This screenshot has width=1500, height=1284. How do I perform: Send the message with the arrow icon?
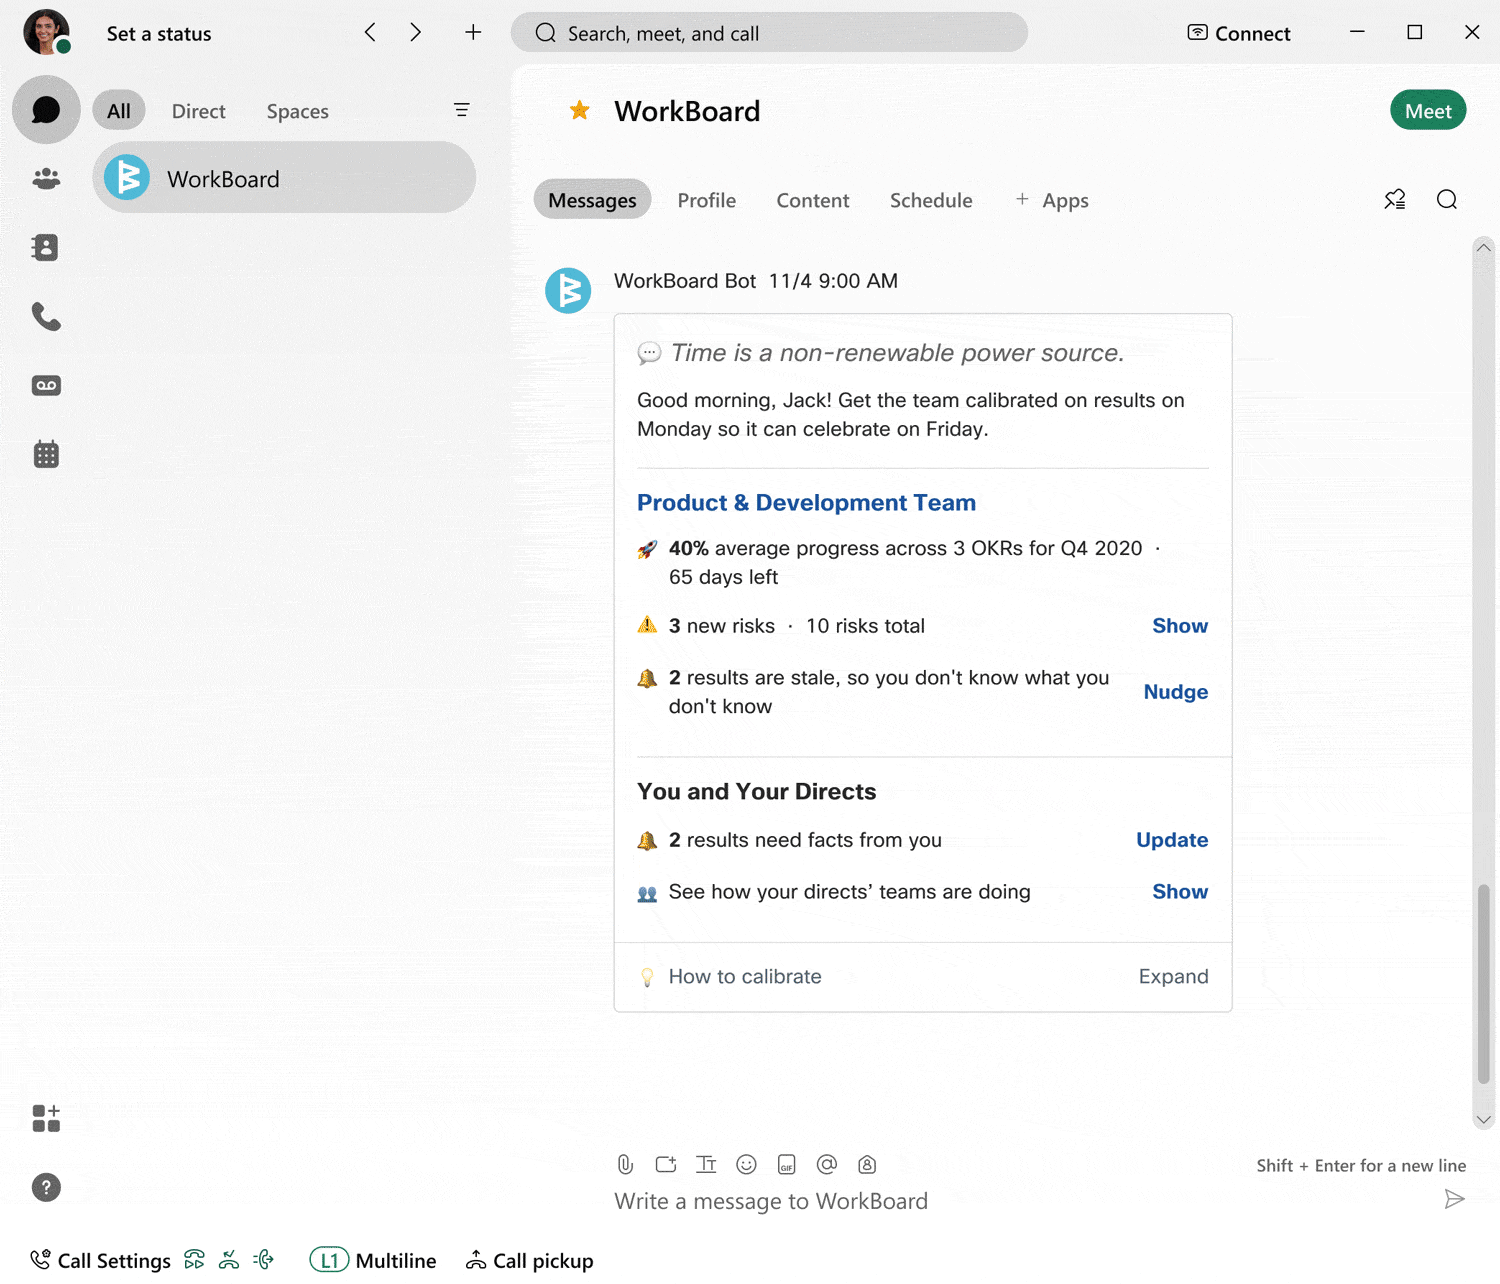[x=1455, y=1199]
